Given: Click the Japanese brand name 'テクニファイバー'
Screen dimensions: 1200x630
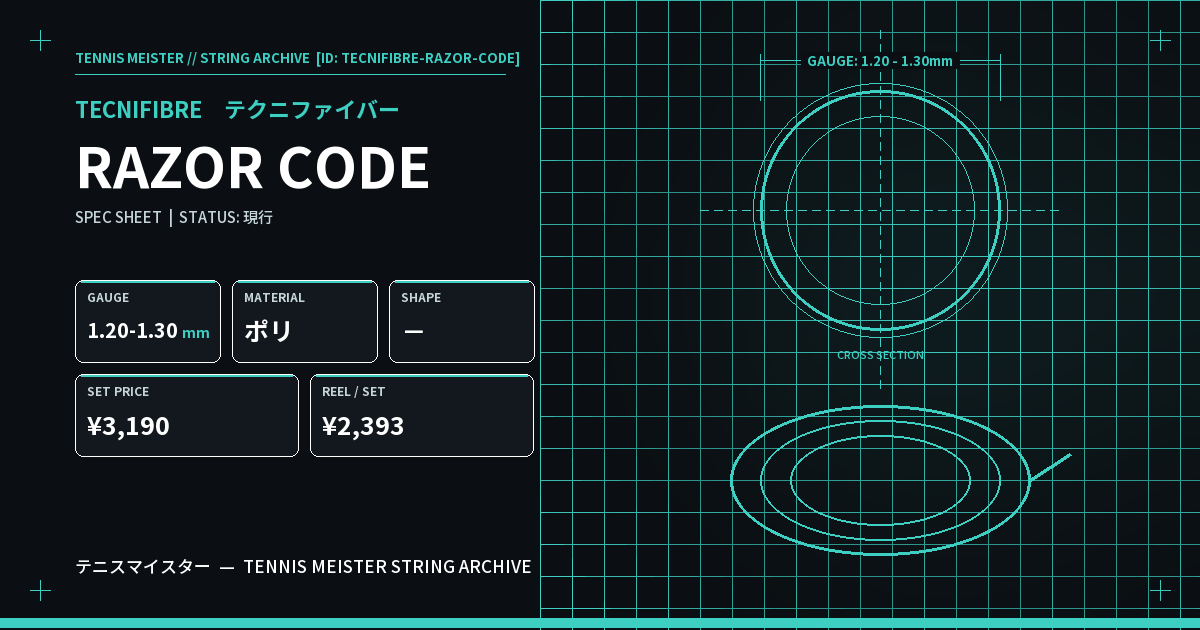Looking at the screenshot, I should (x=312, y=110).
